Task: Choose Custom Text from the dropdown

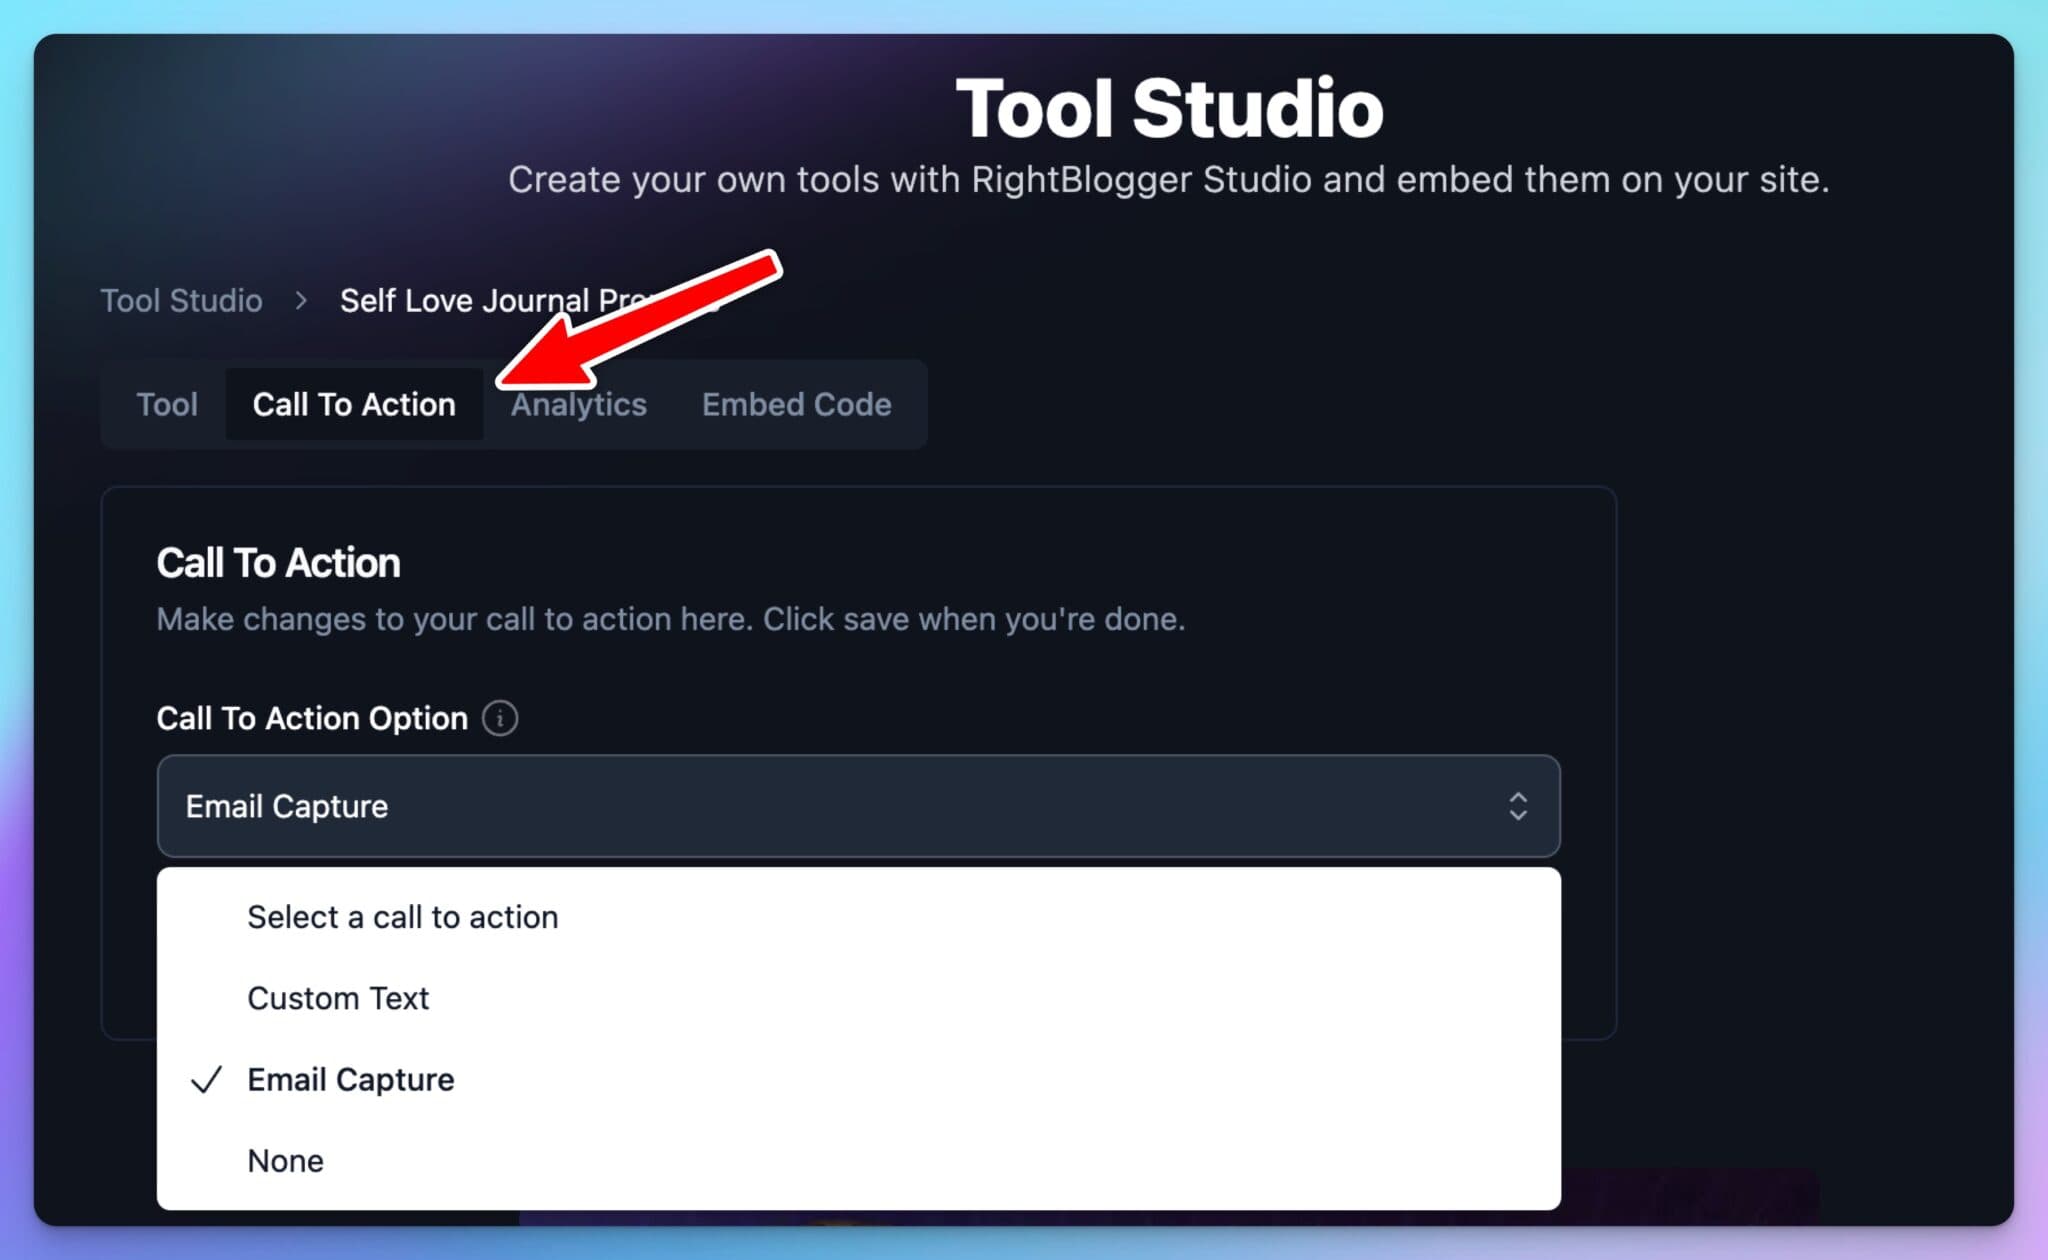Action: pyautogui.click(x=338, y=997)
